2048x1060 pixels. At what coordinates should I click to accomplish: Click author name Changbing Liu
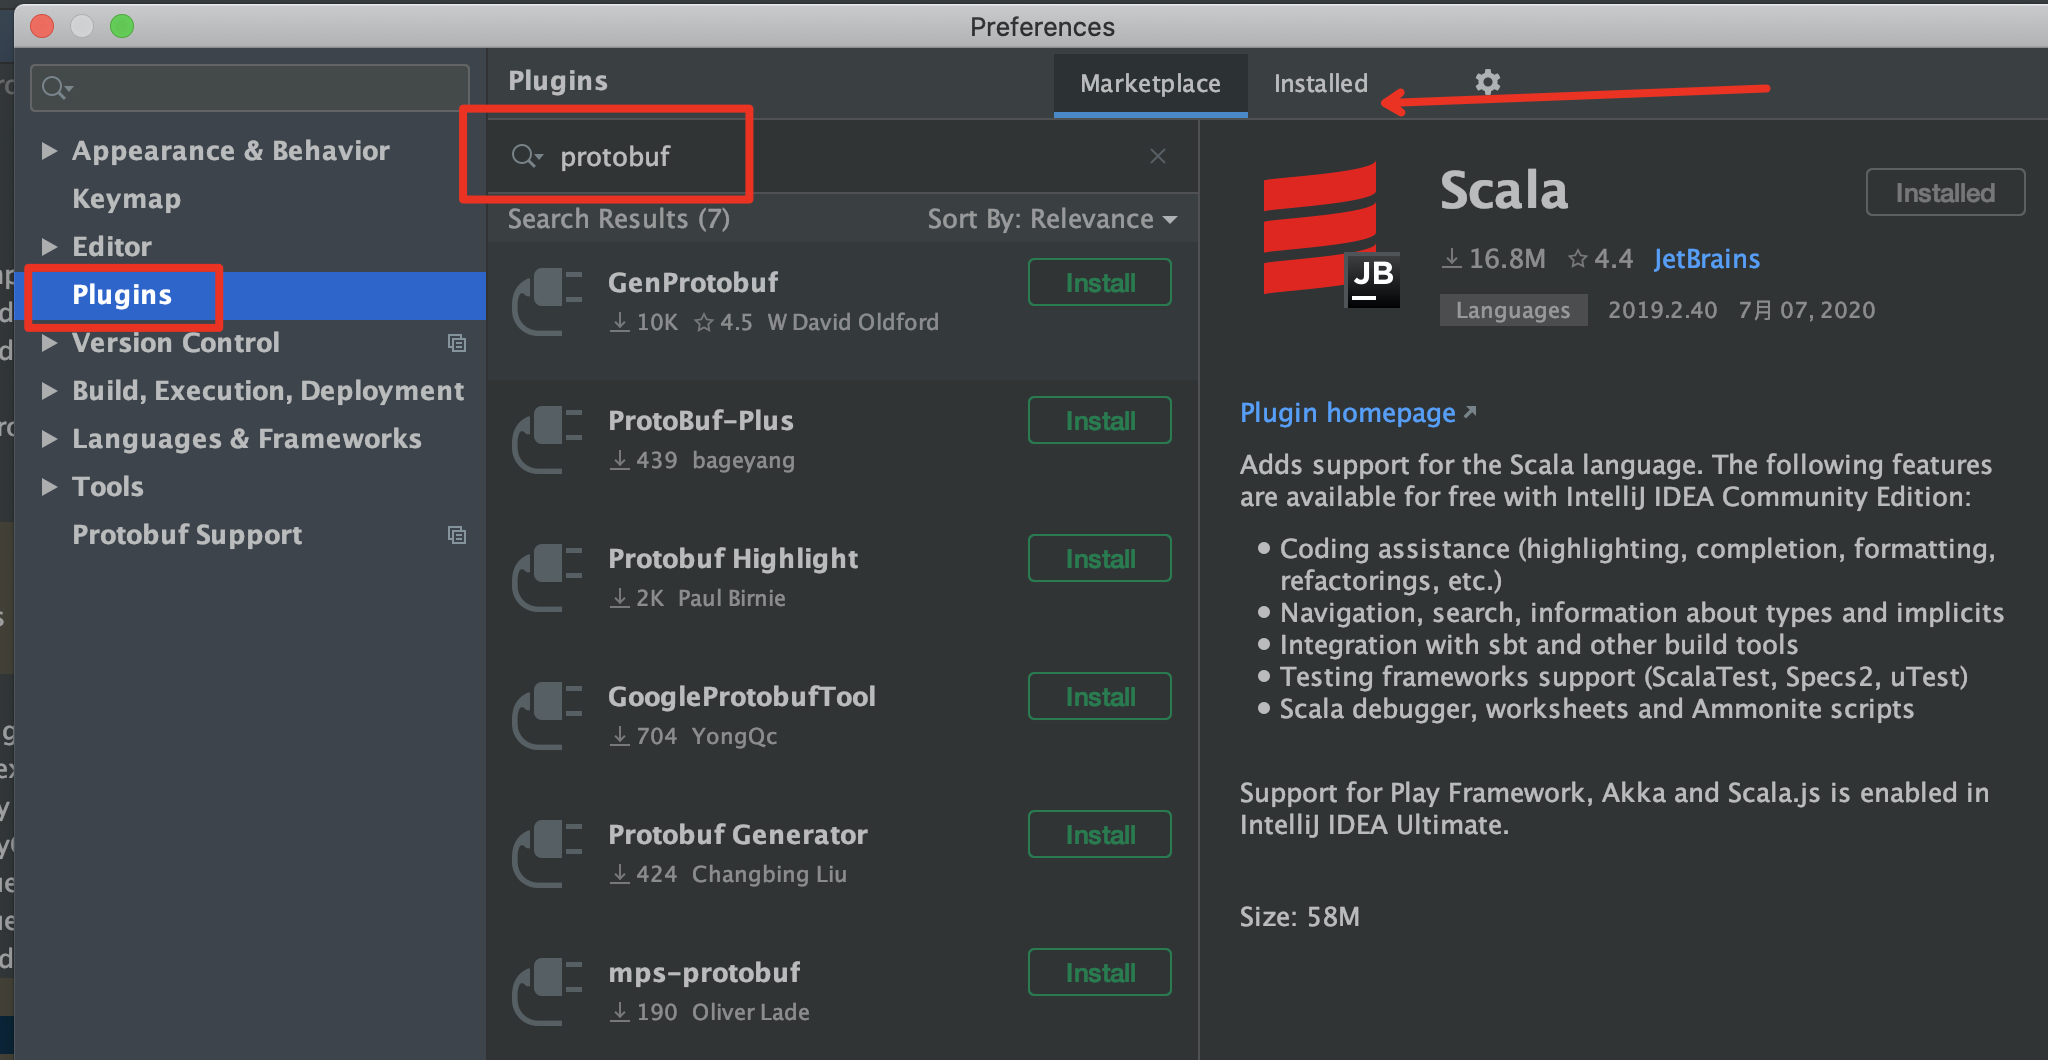click(x=769, y=874)
